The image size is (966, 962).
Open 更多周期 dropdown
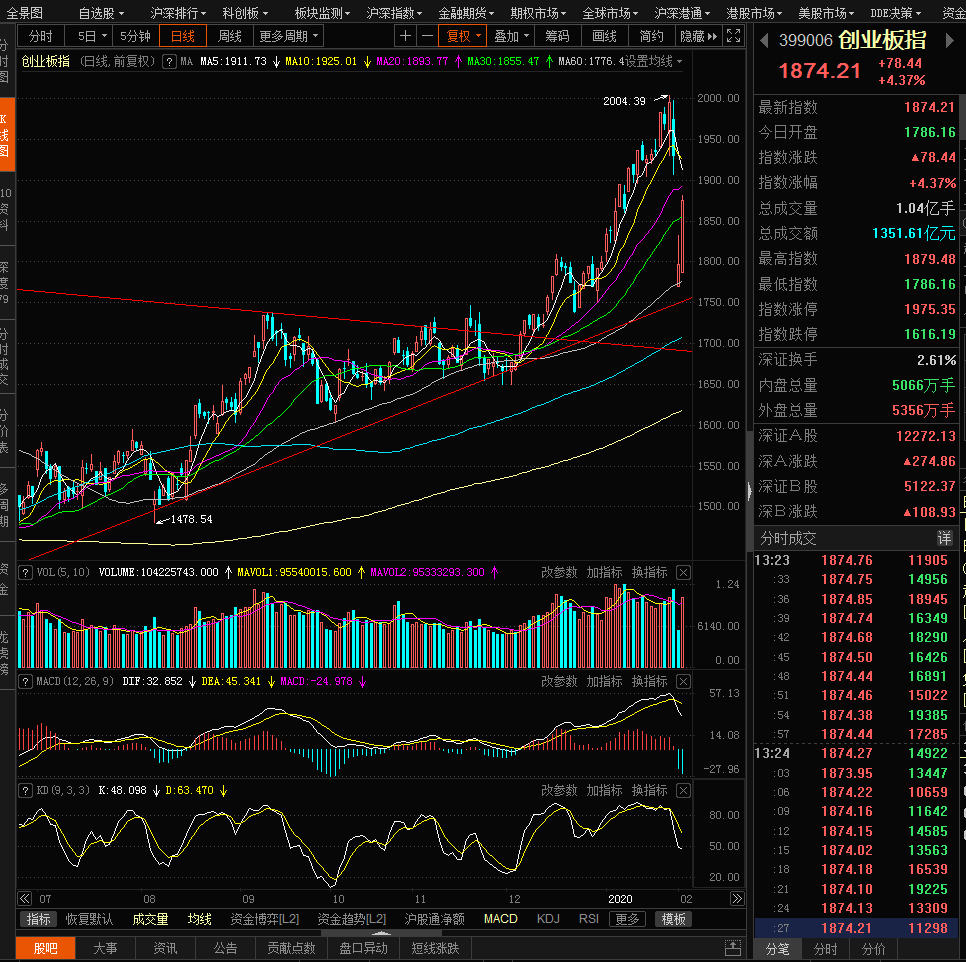288,36
